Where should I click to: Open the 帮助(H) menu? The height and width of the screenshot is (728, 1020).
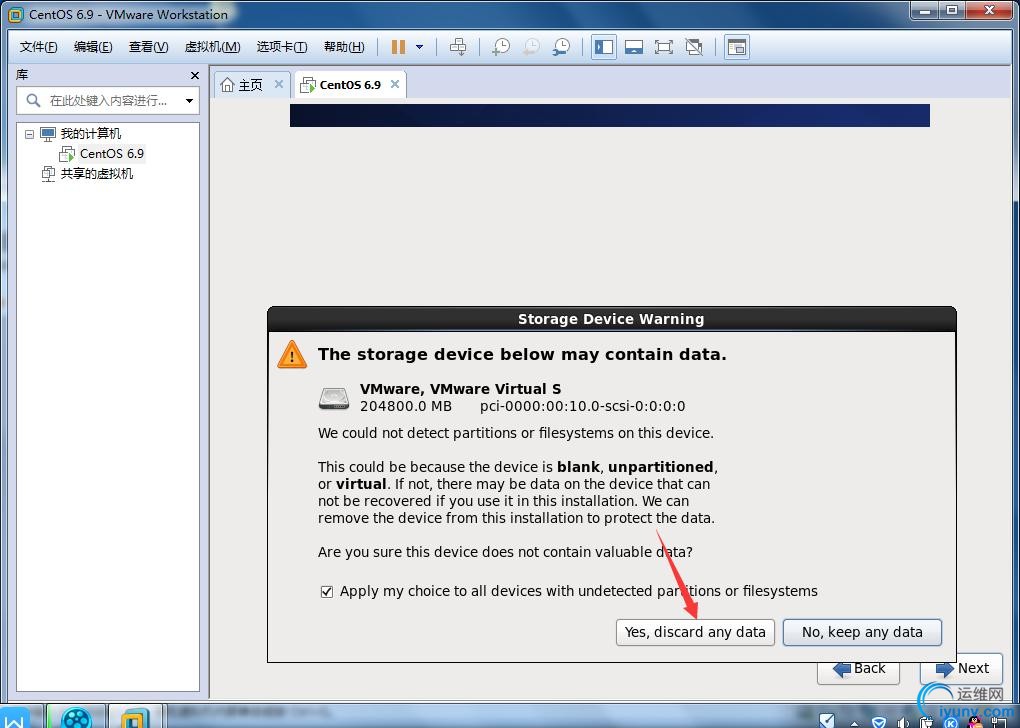(x=344, y=47)
